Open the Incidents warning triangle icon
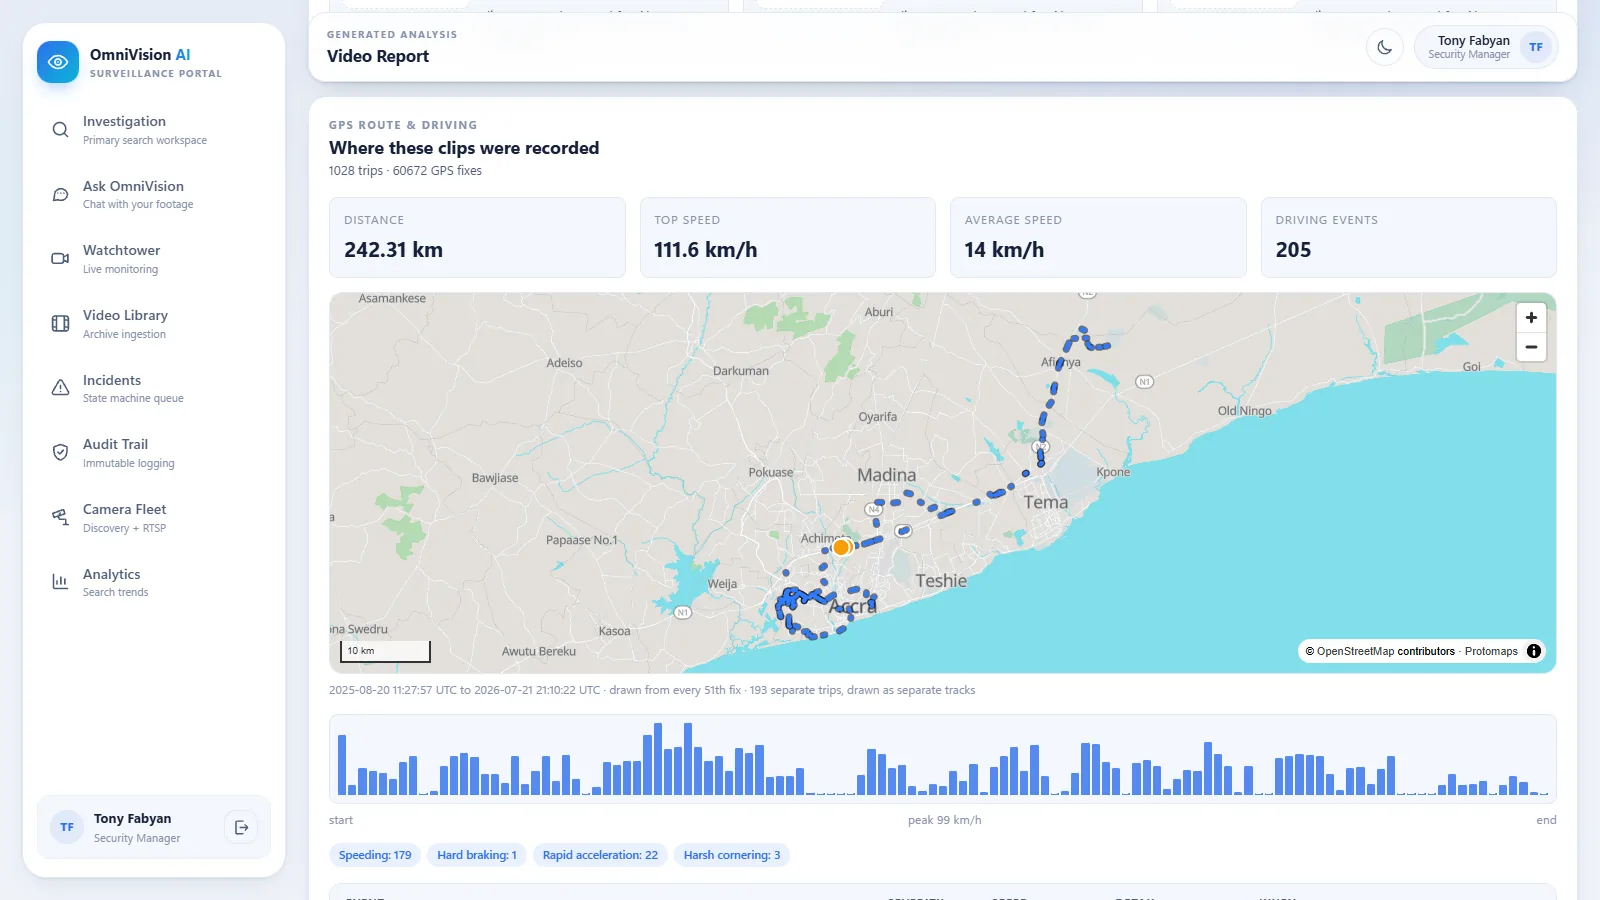1600x900 pixels. pos(60,388)
